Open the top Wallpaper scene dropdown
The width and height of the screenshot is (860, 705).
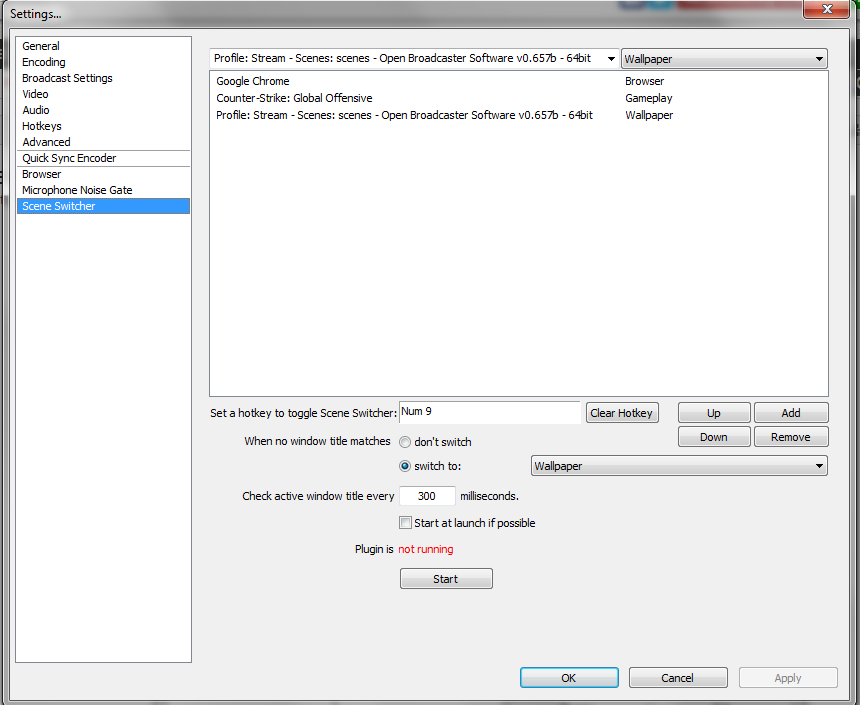(x=724, y=59)
